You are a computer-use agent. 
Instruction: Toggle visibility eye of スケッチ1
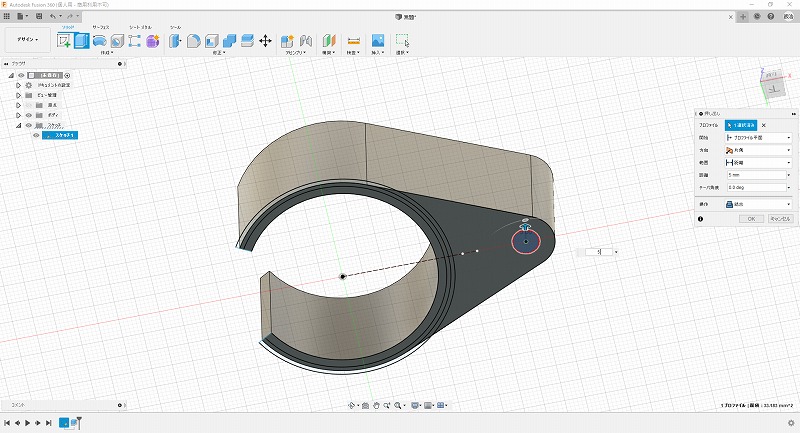pos(37,135)
